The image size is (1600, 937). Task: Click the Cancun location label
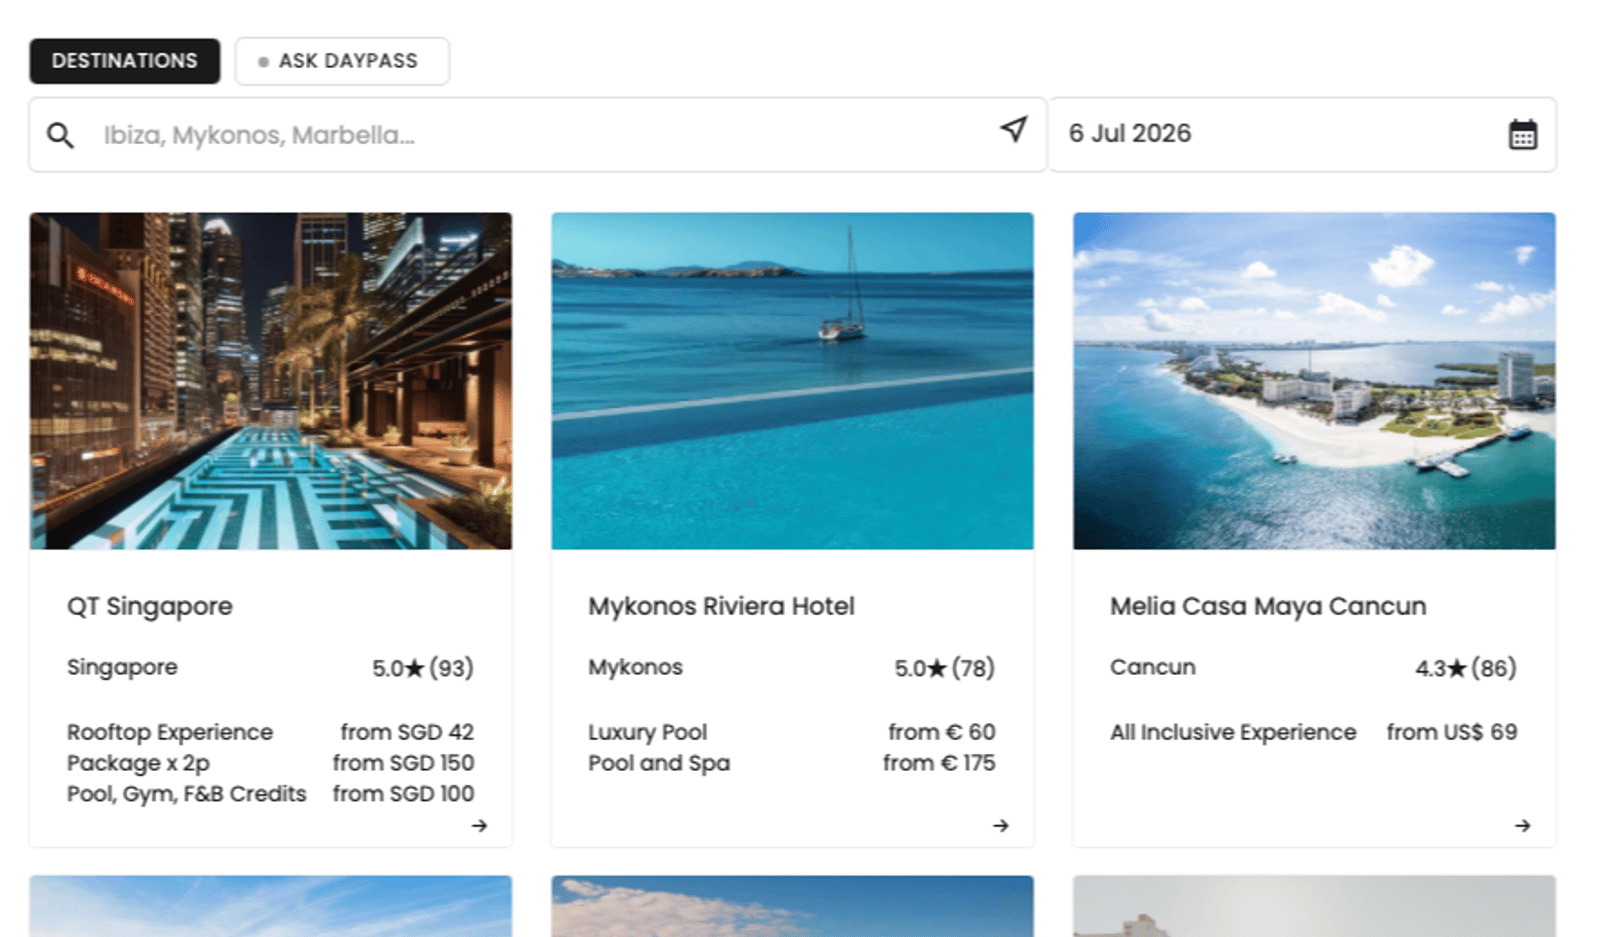[x=1153, y=668]
